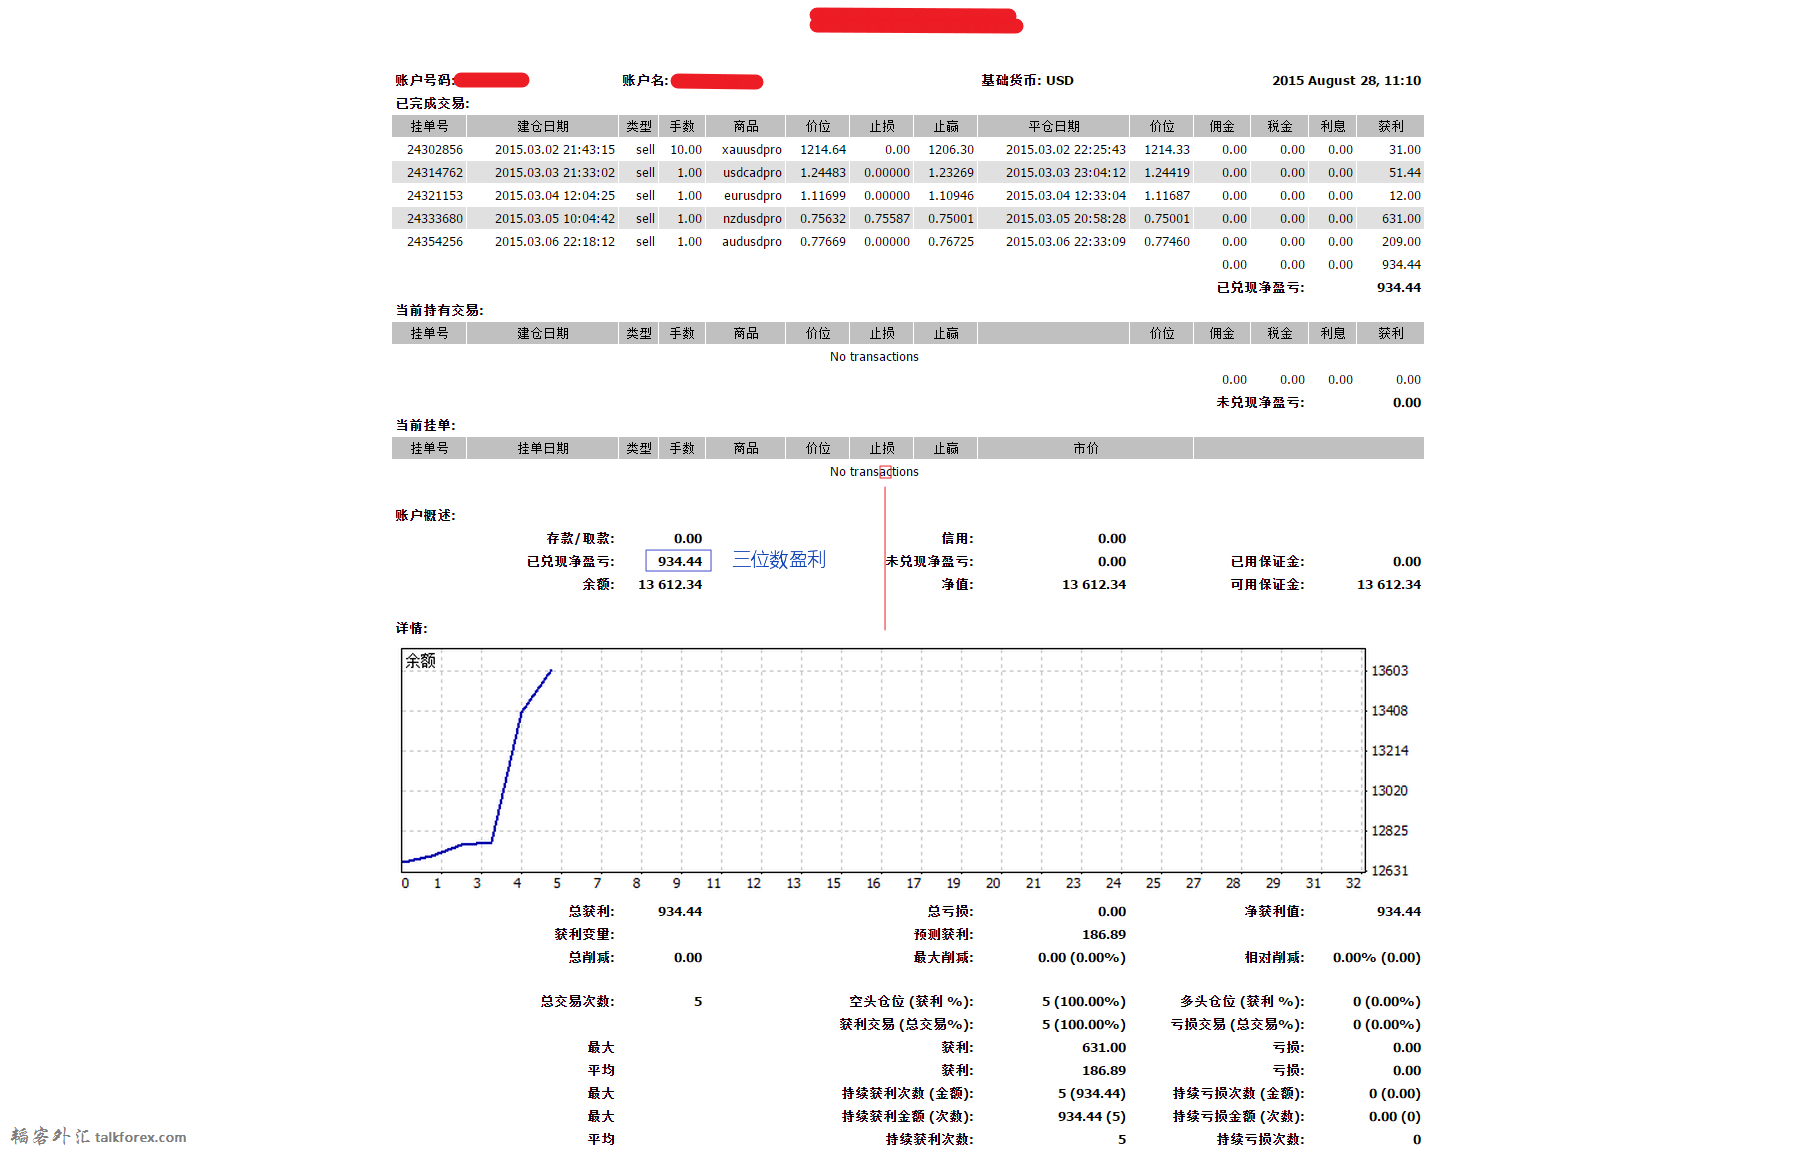Click the 基础货币: USD label

1027,81
